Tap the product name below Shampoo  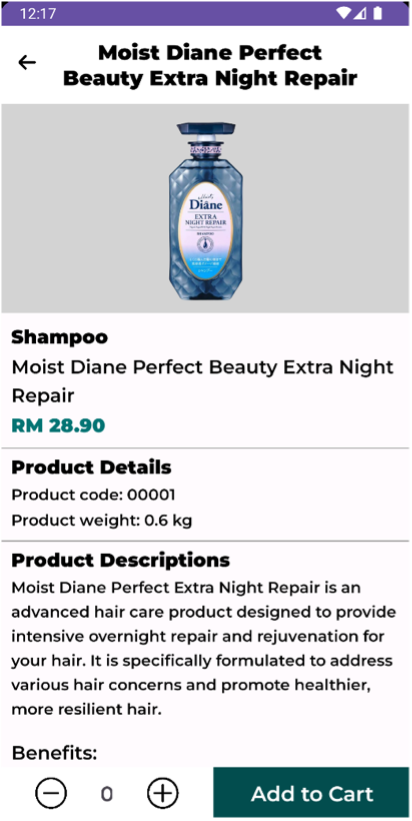[x=202, y=381]
